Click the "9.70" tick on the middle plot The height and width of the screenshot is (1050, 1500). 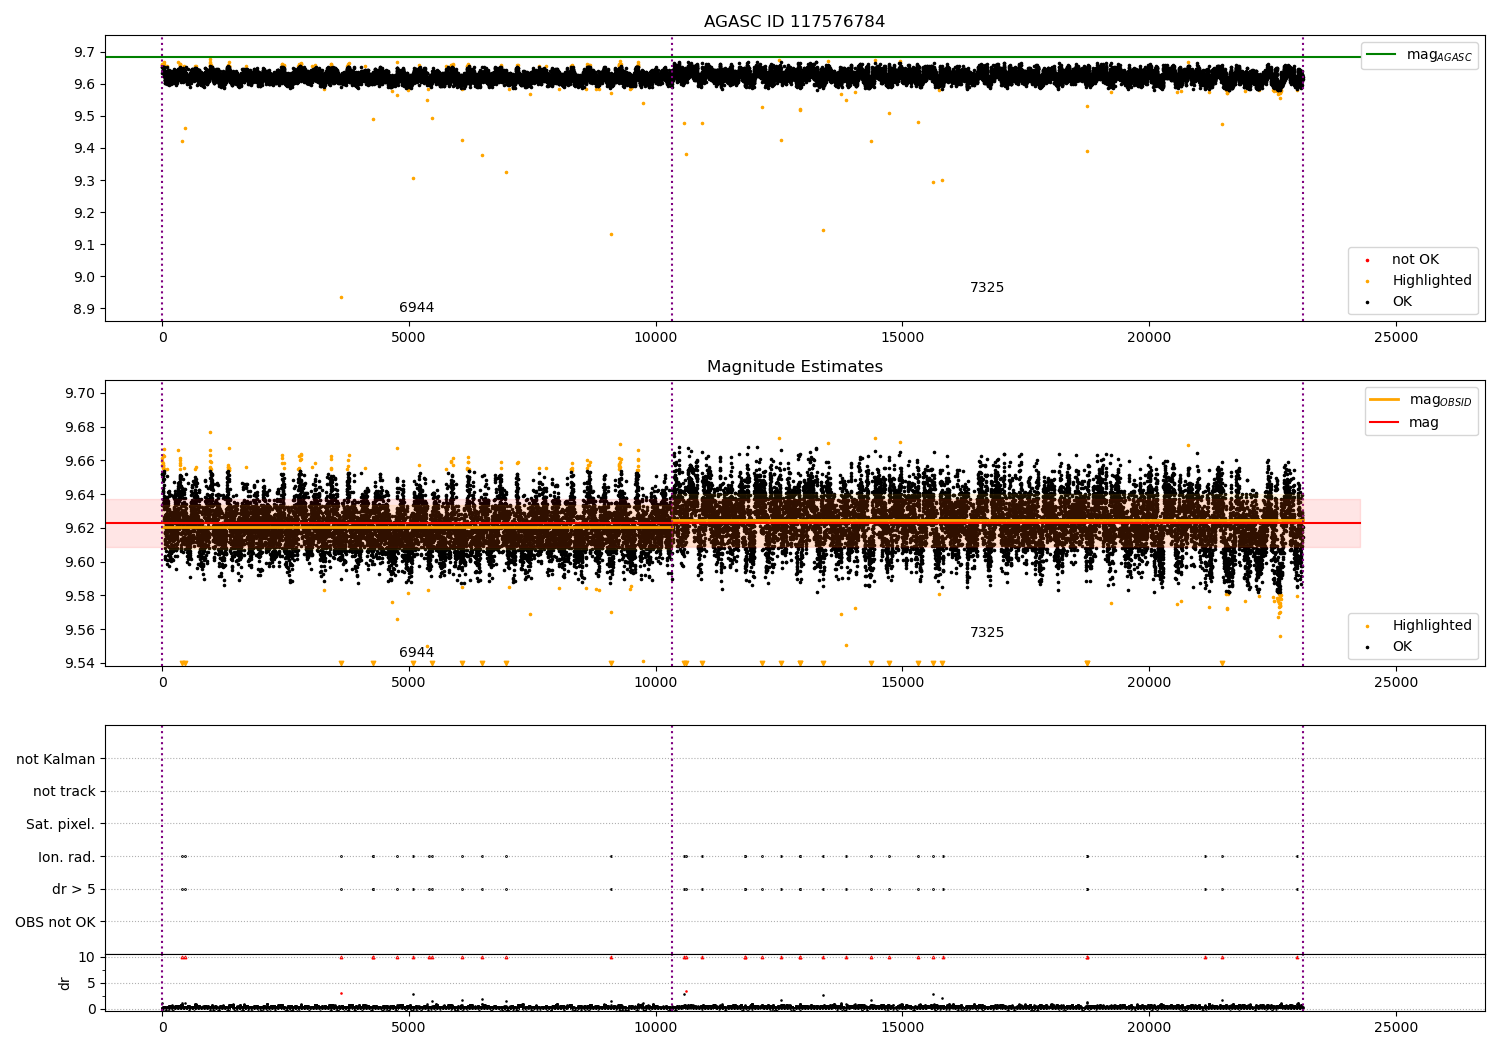pyautogui.click(x=80, y=394)
